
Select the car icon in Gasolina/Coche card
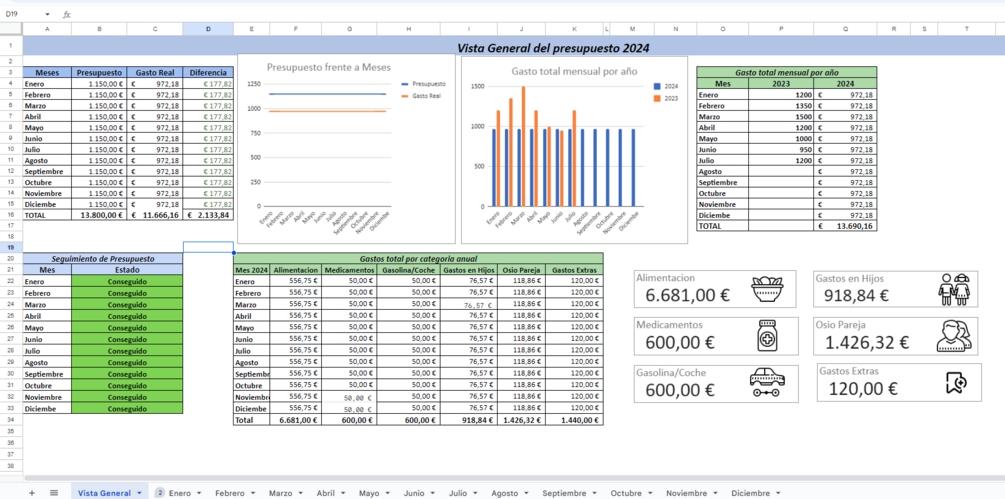(767, 382)
